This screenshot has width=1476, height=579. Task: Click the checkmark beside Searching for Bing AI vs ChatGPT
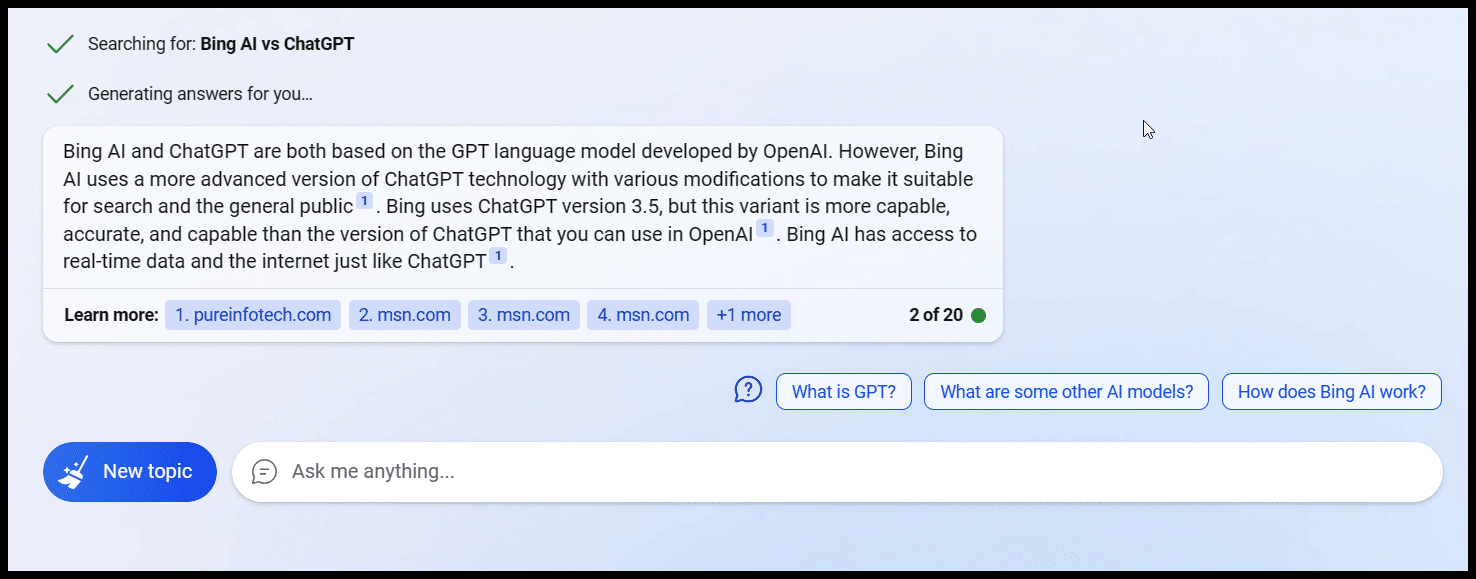point(59,44)
